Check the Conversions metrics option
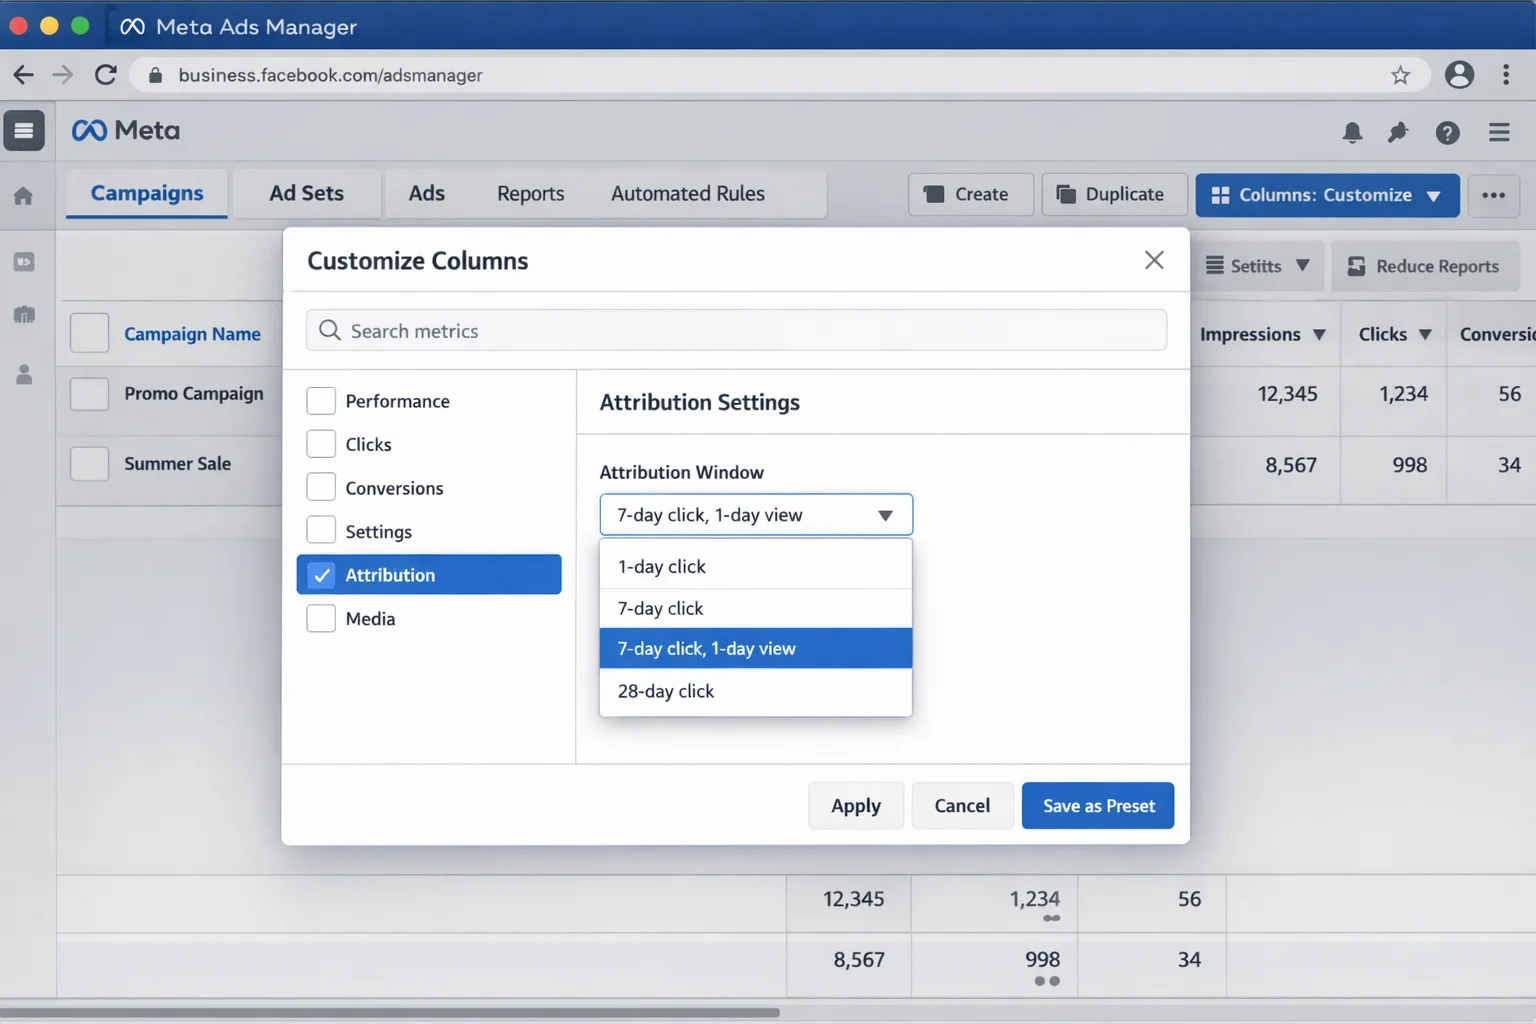Screen dimensions: 1536x1024 [321, 487]
